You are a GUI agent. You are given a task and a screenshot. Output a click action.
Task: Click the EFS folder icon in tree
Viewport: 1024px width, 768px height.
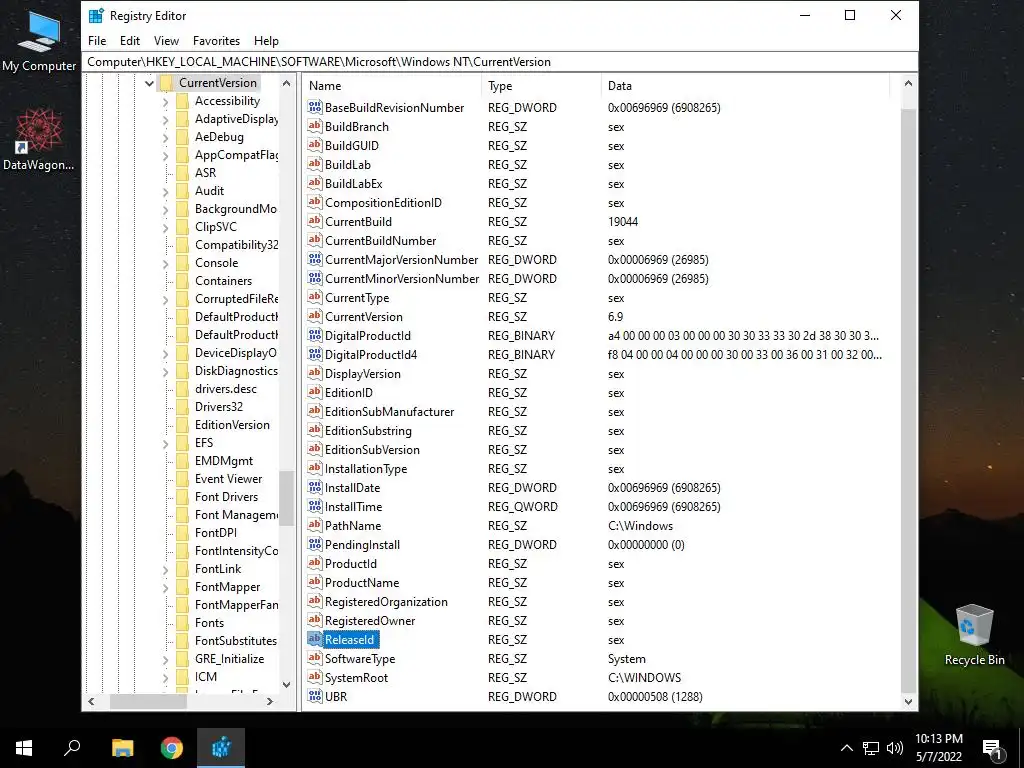pyautogui.click(x=182, y=443)
